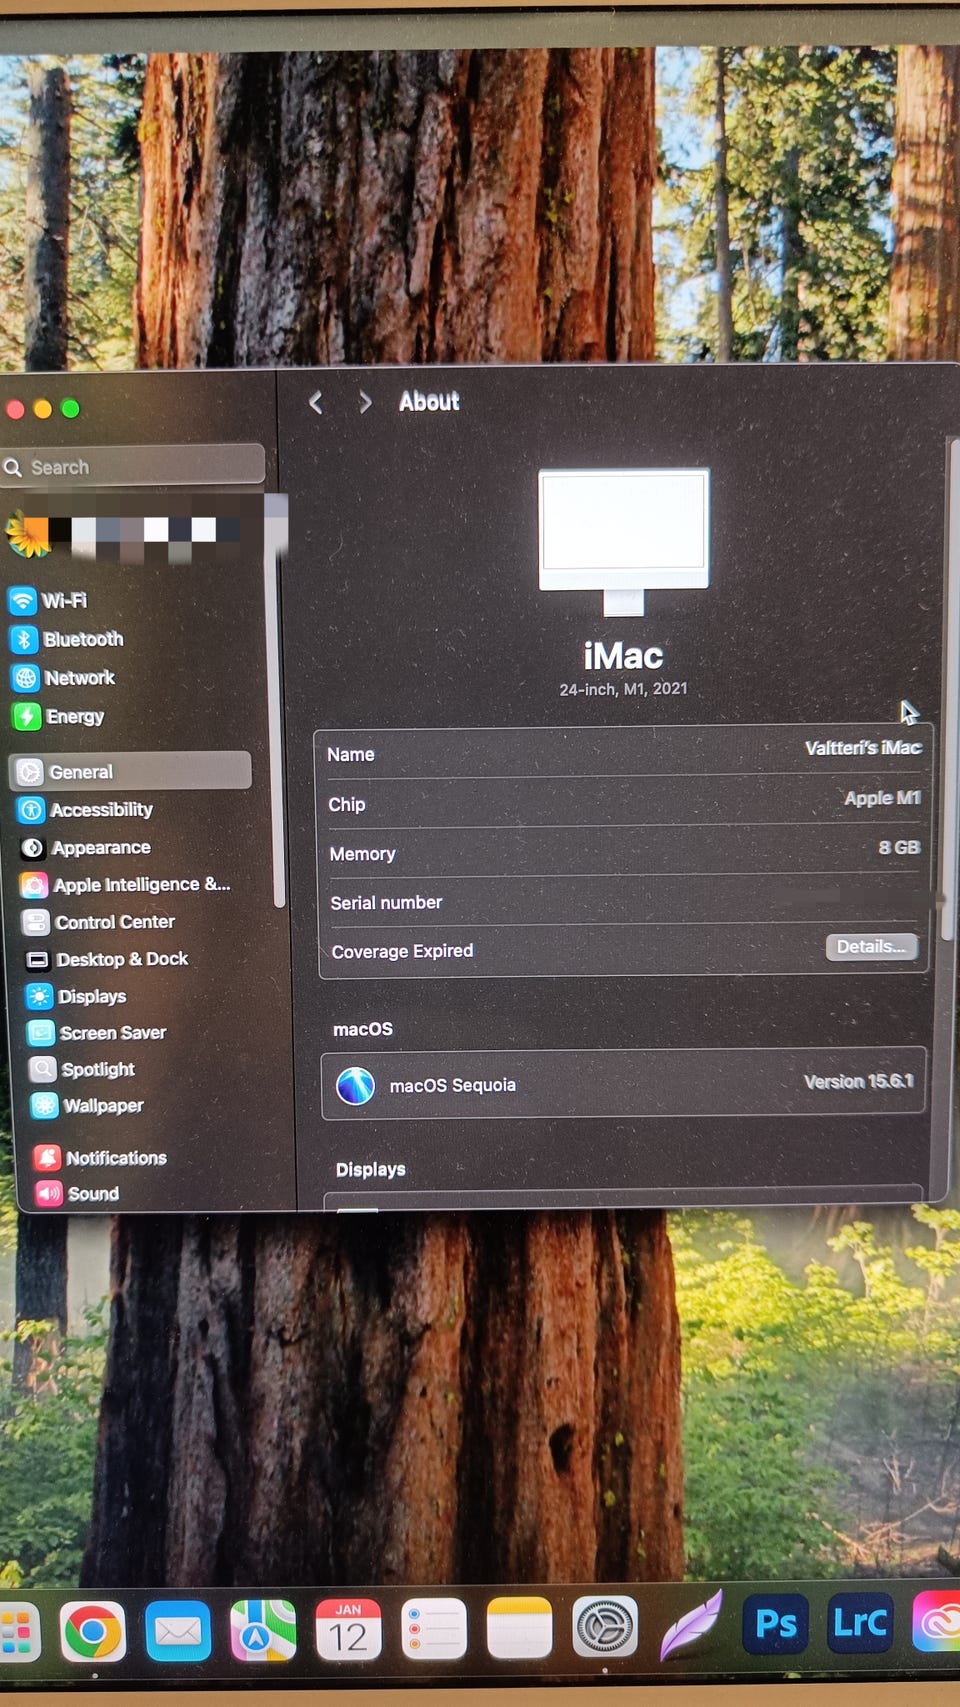The image size is (960, 1707).
Task: Click the macOS Sequoia logo icon
Action: pos(355,1085)
